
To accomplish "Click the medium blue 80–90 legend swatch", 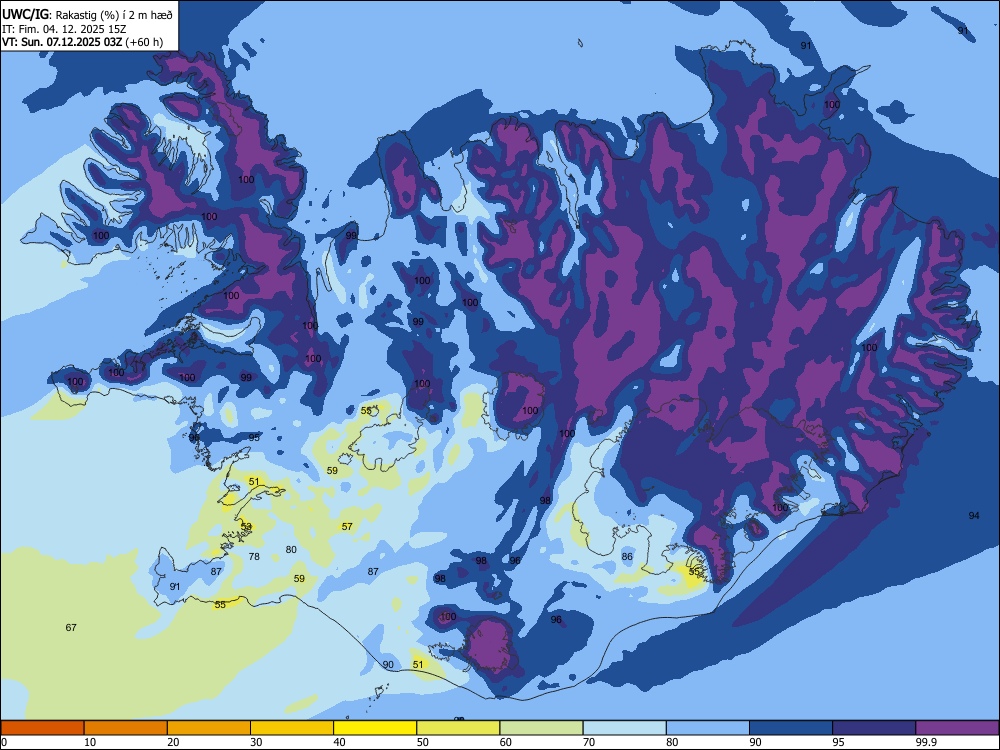I will [708, 728].
